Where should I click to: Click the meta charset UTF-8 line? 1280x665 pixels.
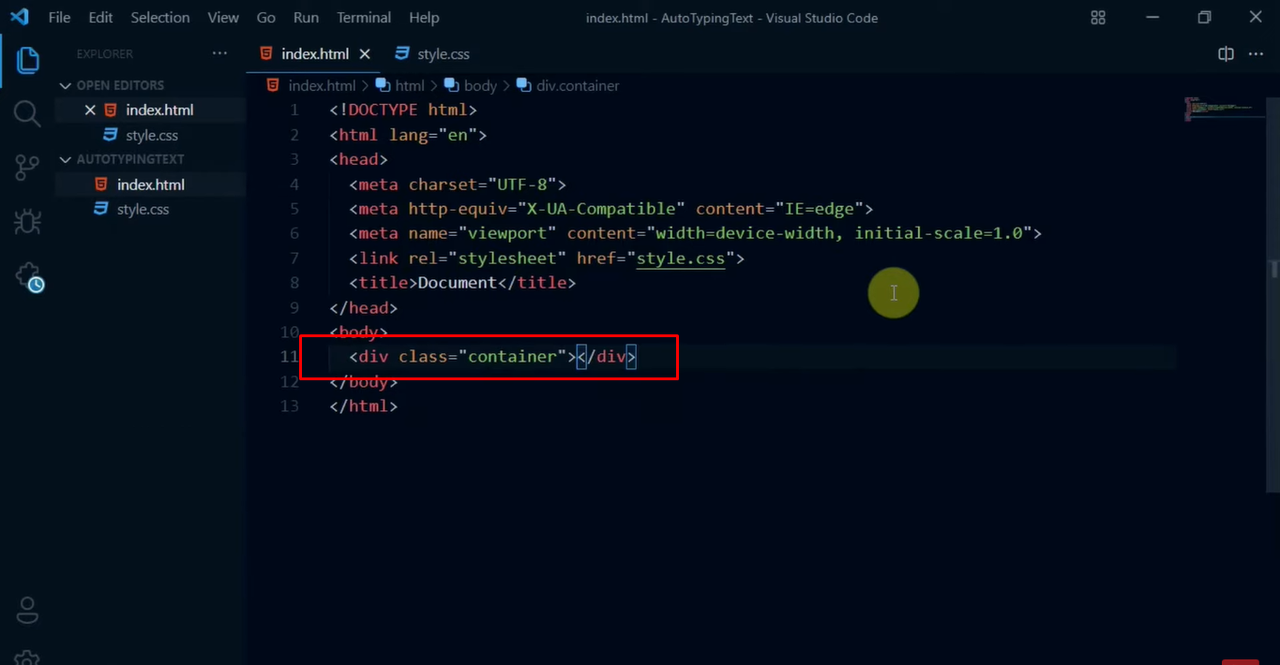[x=458, y=184]
